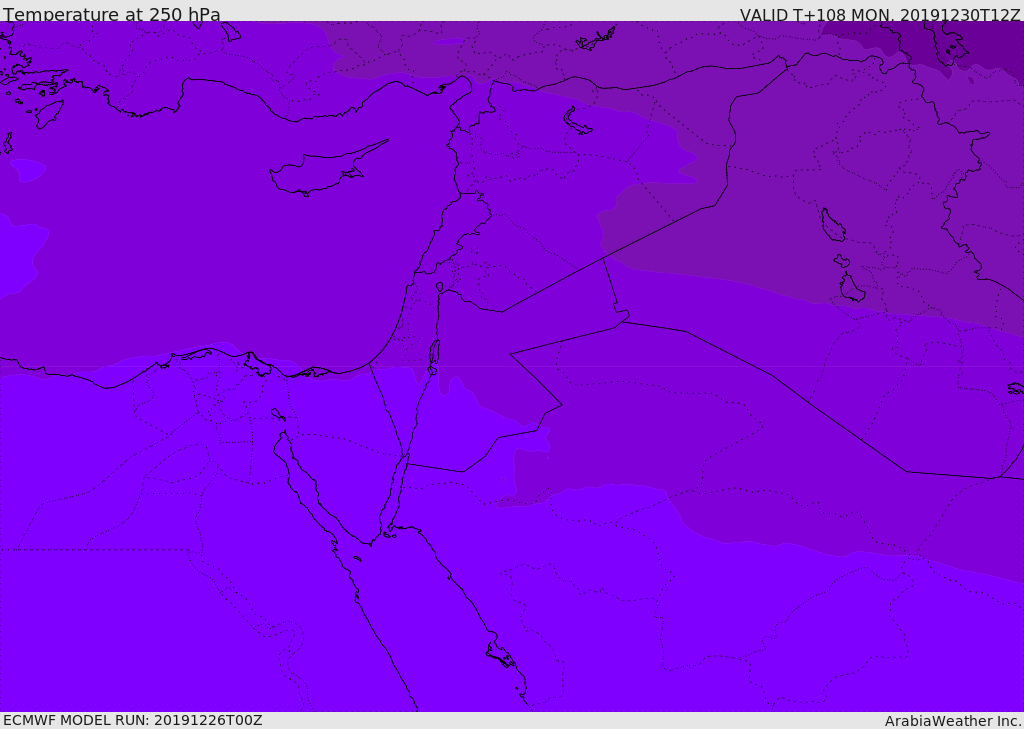Click the 'VALID T+108 MON. 20191230T12Z' label
The height and width of the screenshot is (729, 1024).
(880, 14)
